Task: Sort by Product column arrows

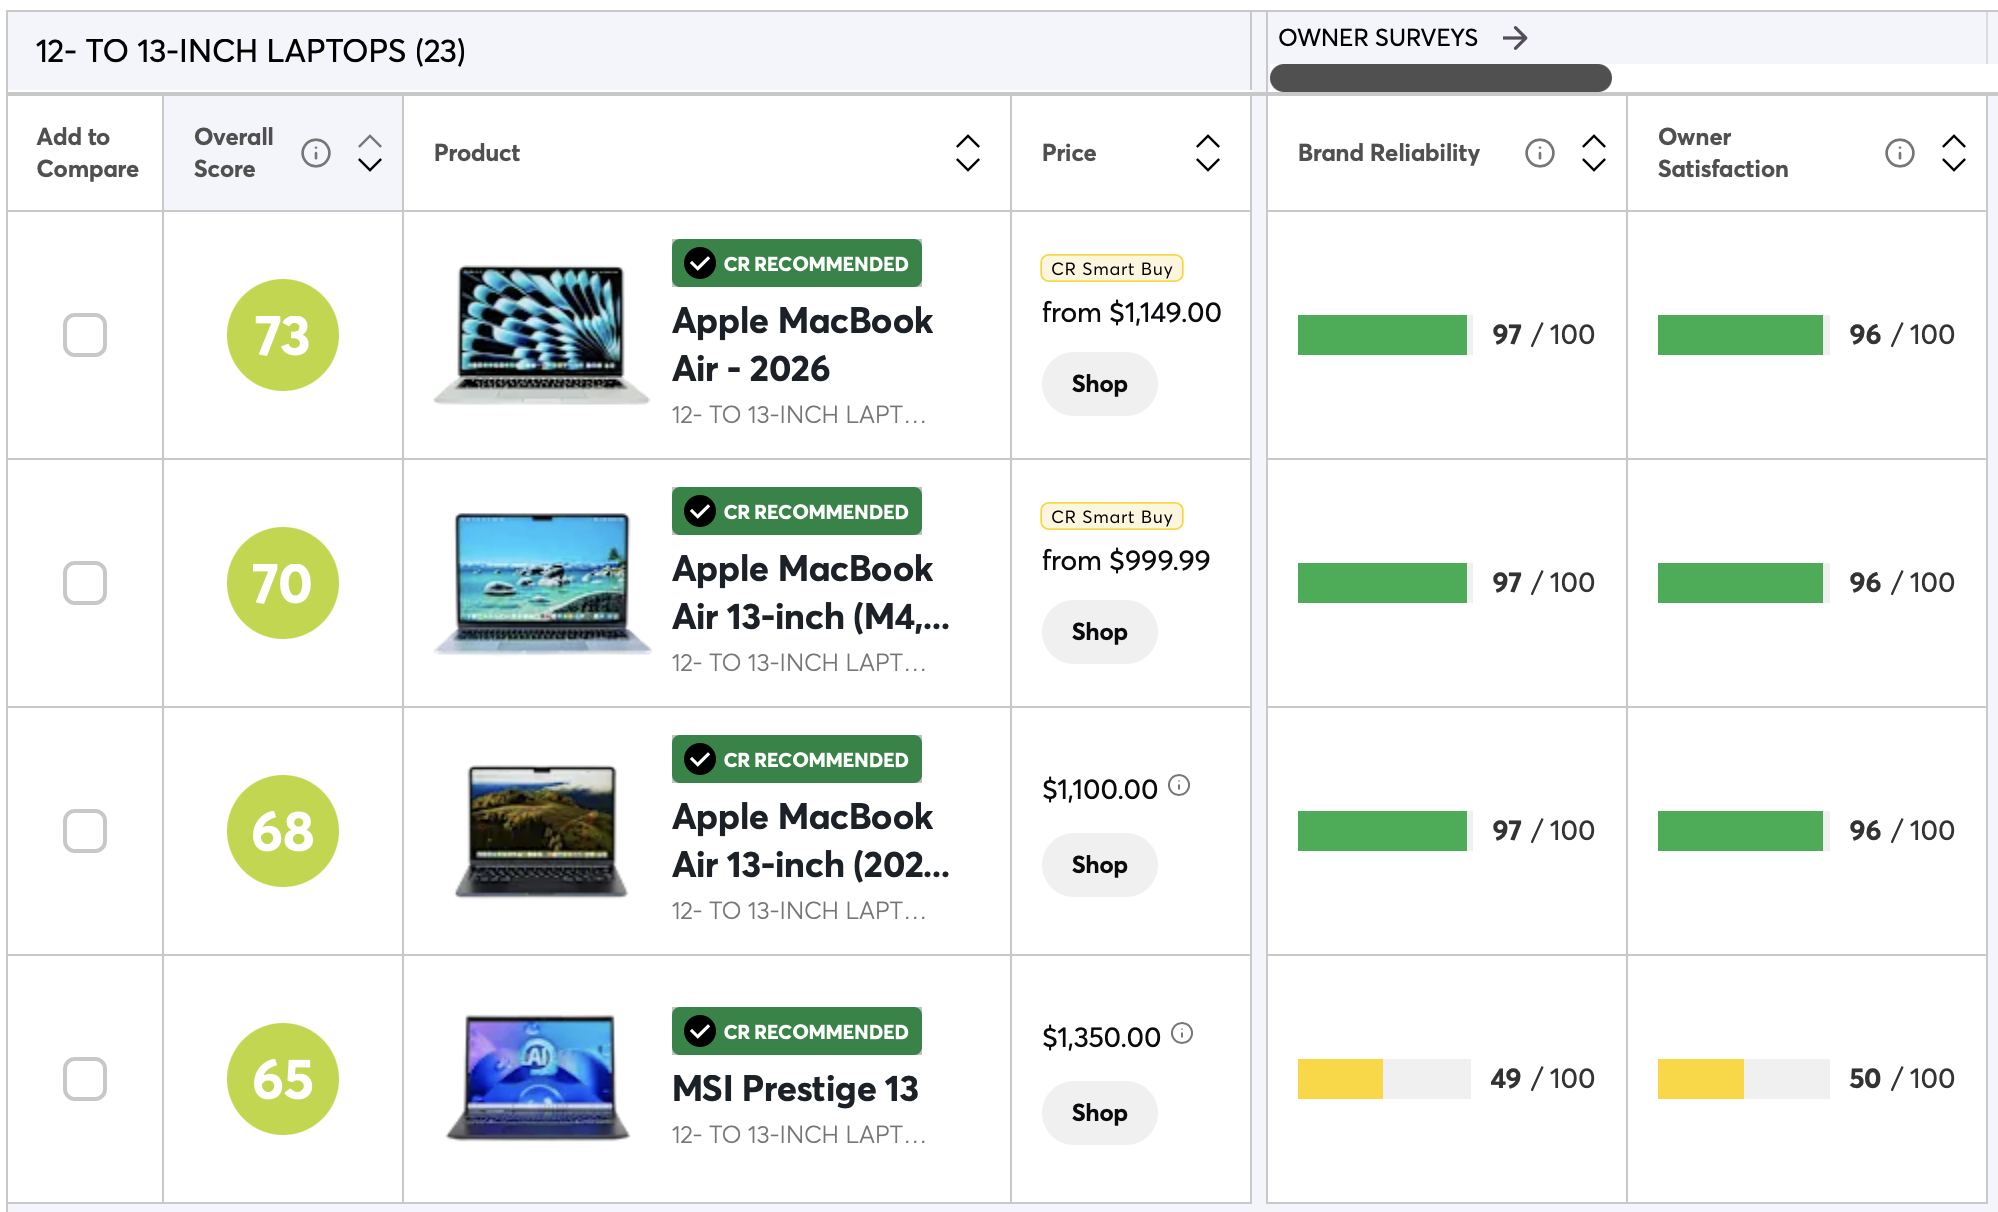Action: pyautogui.click(x=968, y=153)
